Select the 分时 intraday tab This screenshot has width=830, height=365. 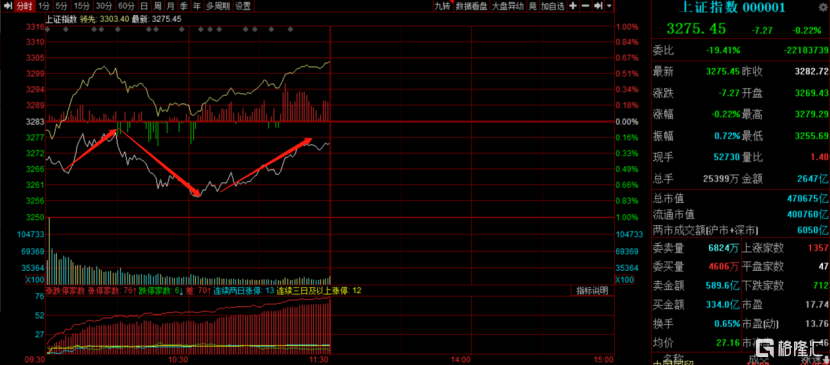click(x=24, y=6)
